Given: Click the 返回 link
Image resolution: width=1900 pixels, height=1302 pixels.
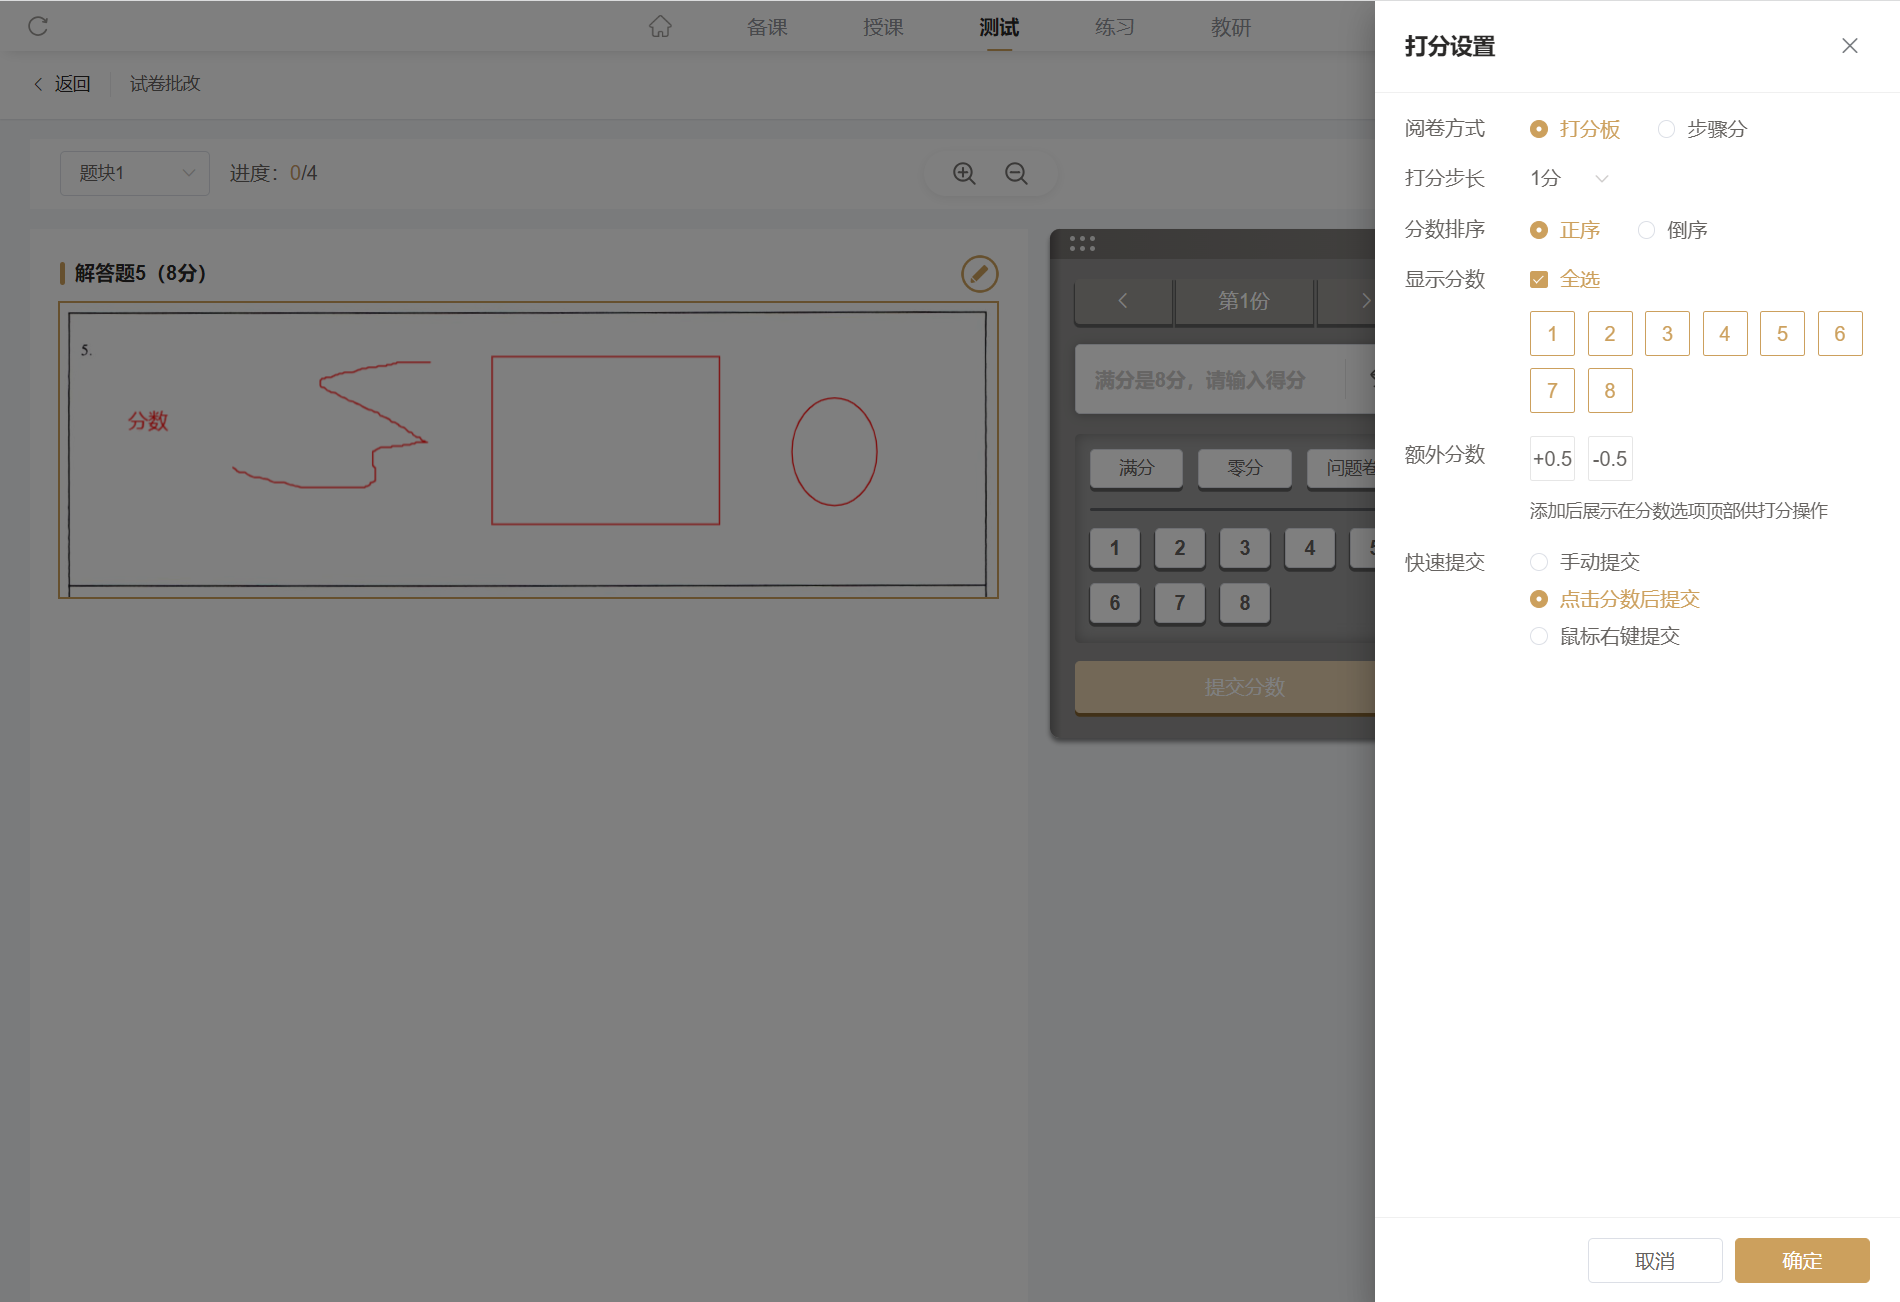Looking at the screenshot, I should click(72, 84).
